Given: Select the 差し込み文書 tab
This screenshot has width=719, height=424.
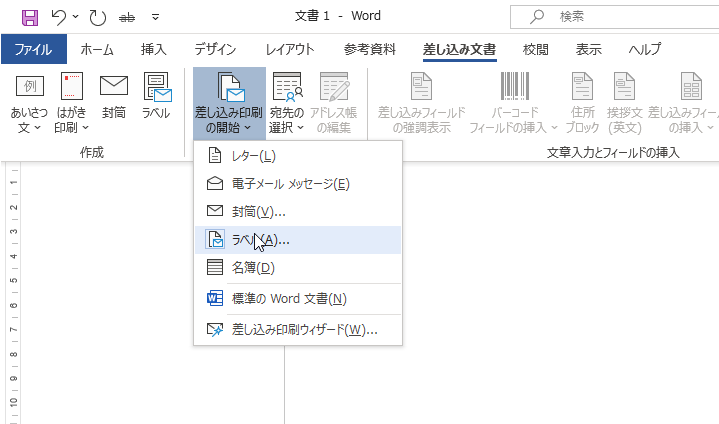Looking at the screenshot, I should pos(459,49).
